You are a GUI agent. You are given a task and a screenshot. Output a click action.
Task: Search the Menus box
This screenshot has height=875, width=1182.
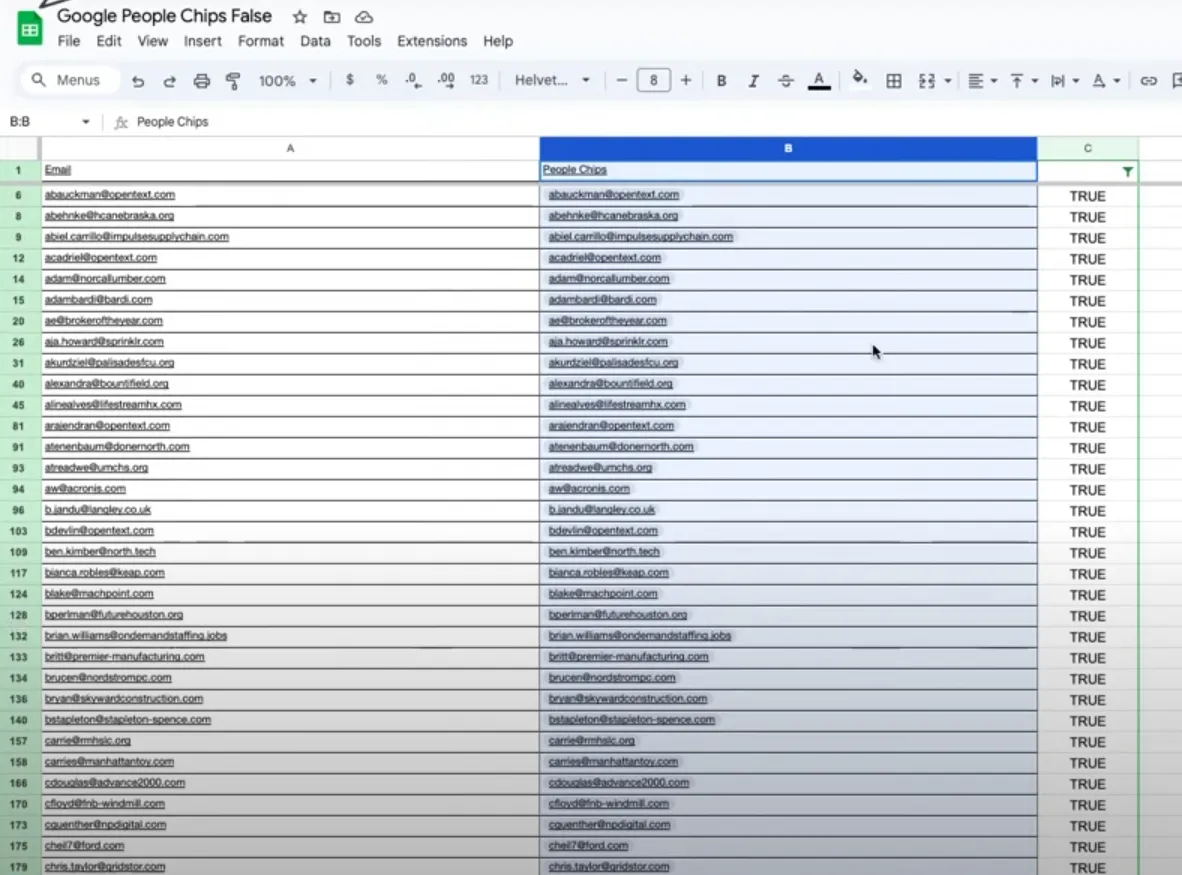[72, 80]
